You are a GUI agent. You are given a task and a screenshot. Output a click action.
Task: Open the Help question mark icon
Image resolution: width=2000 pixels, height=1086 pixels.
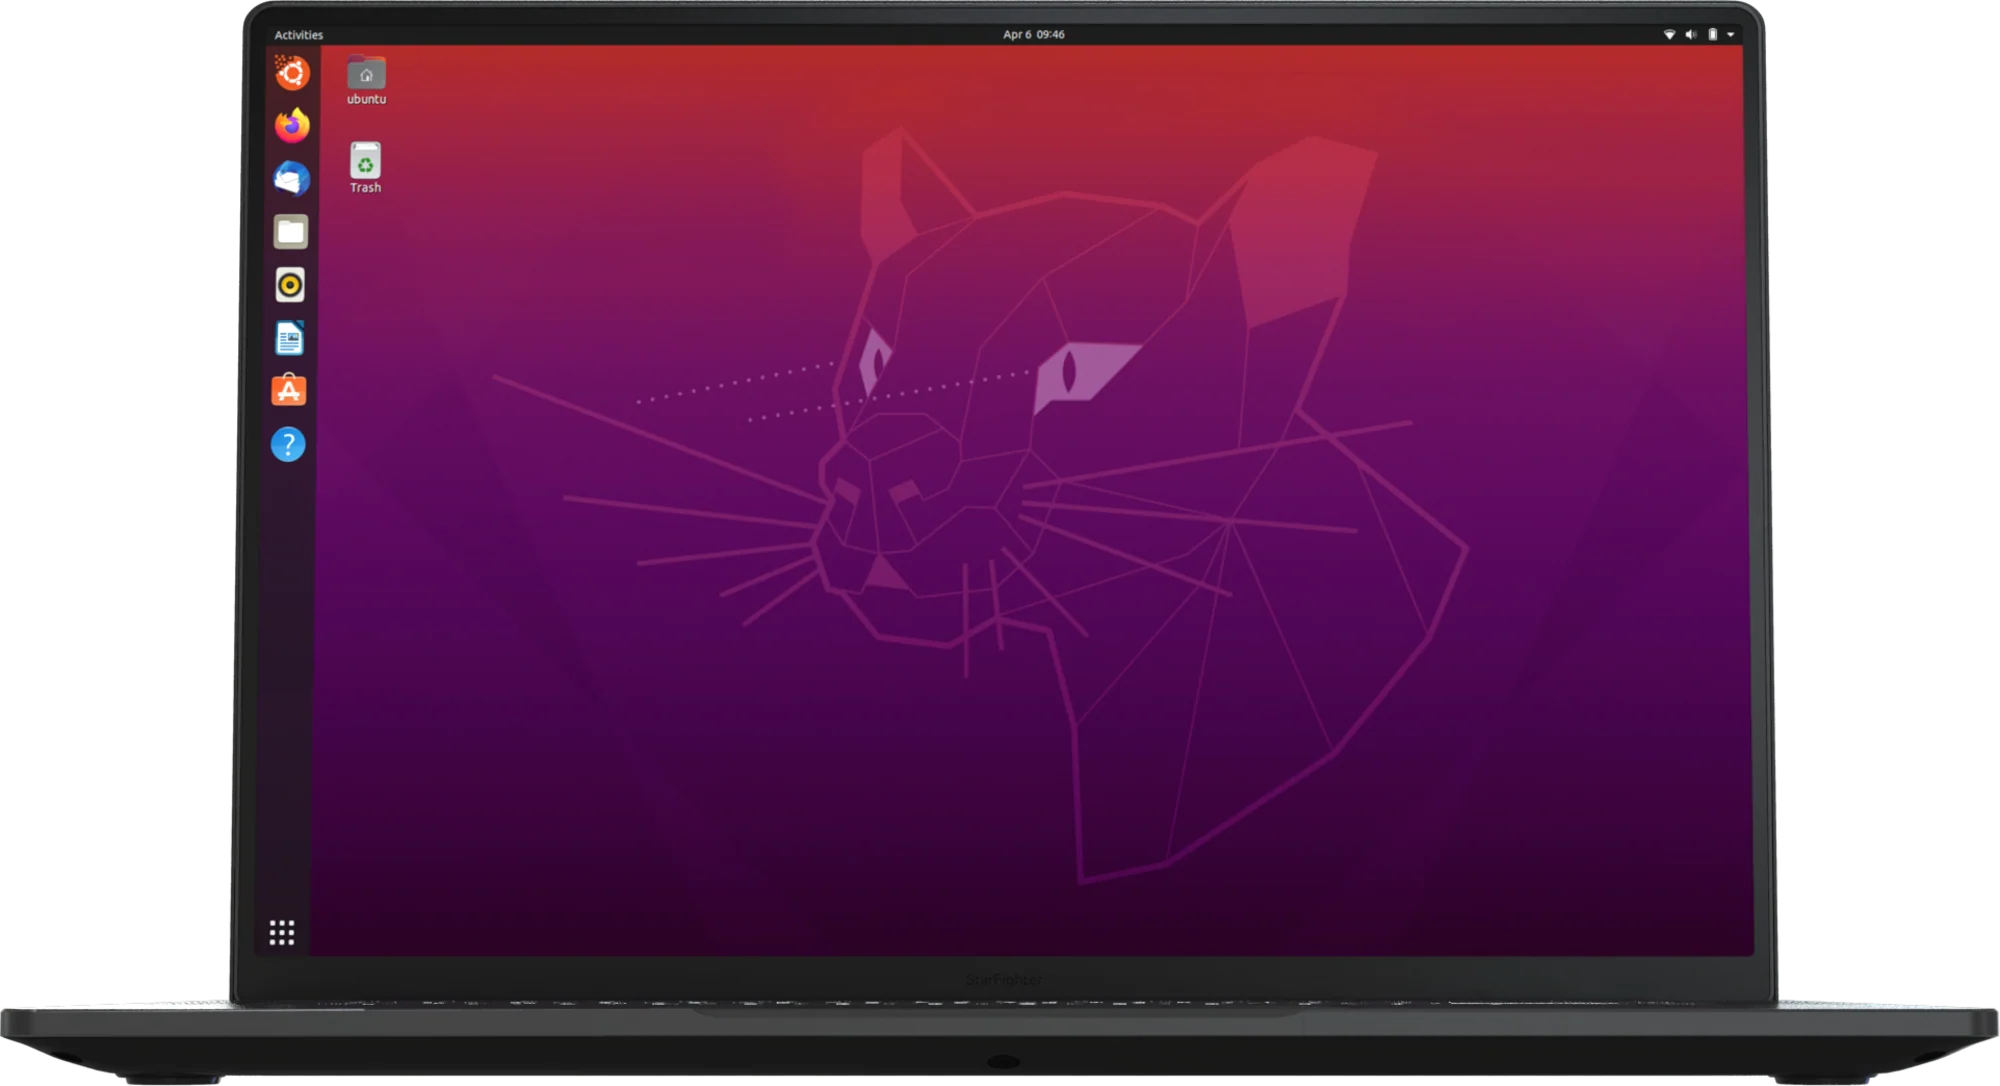click(x=288, y=444)
